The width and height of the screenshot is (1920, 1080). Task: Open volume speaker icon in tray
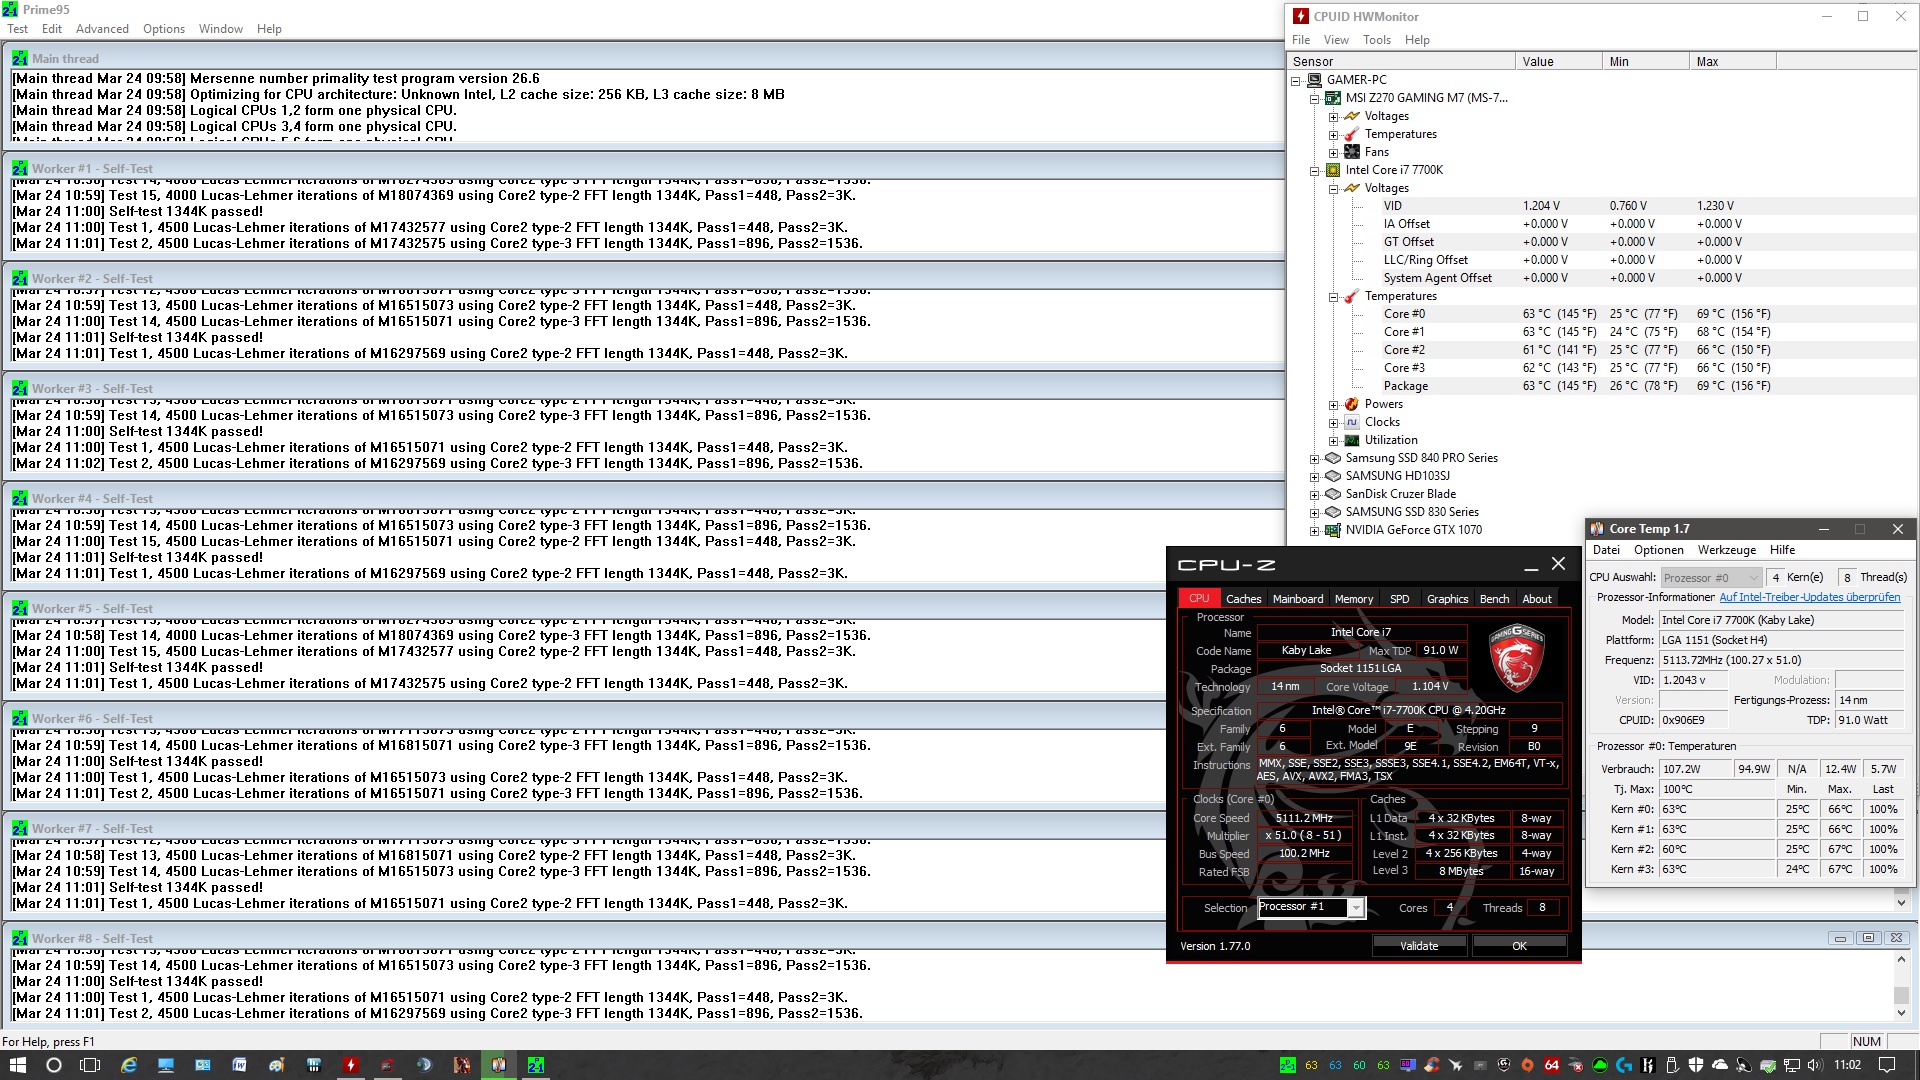click(1815, 1065)
